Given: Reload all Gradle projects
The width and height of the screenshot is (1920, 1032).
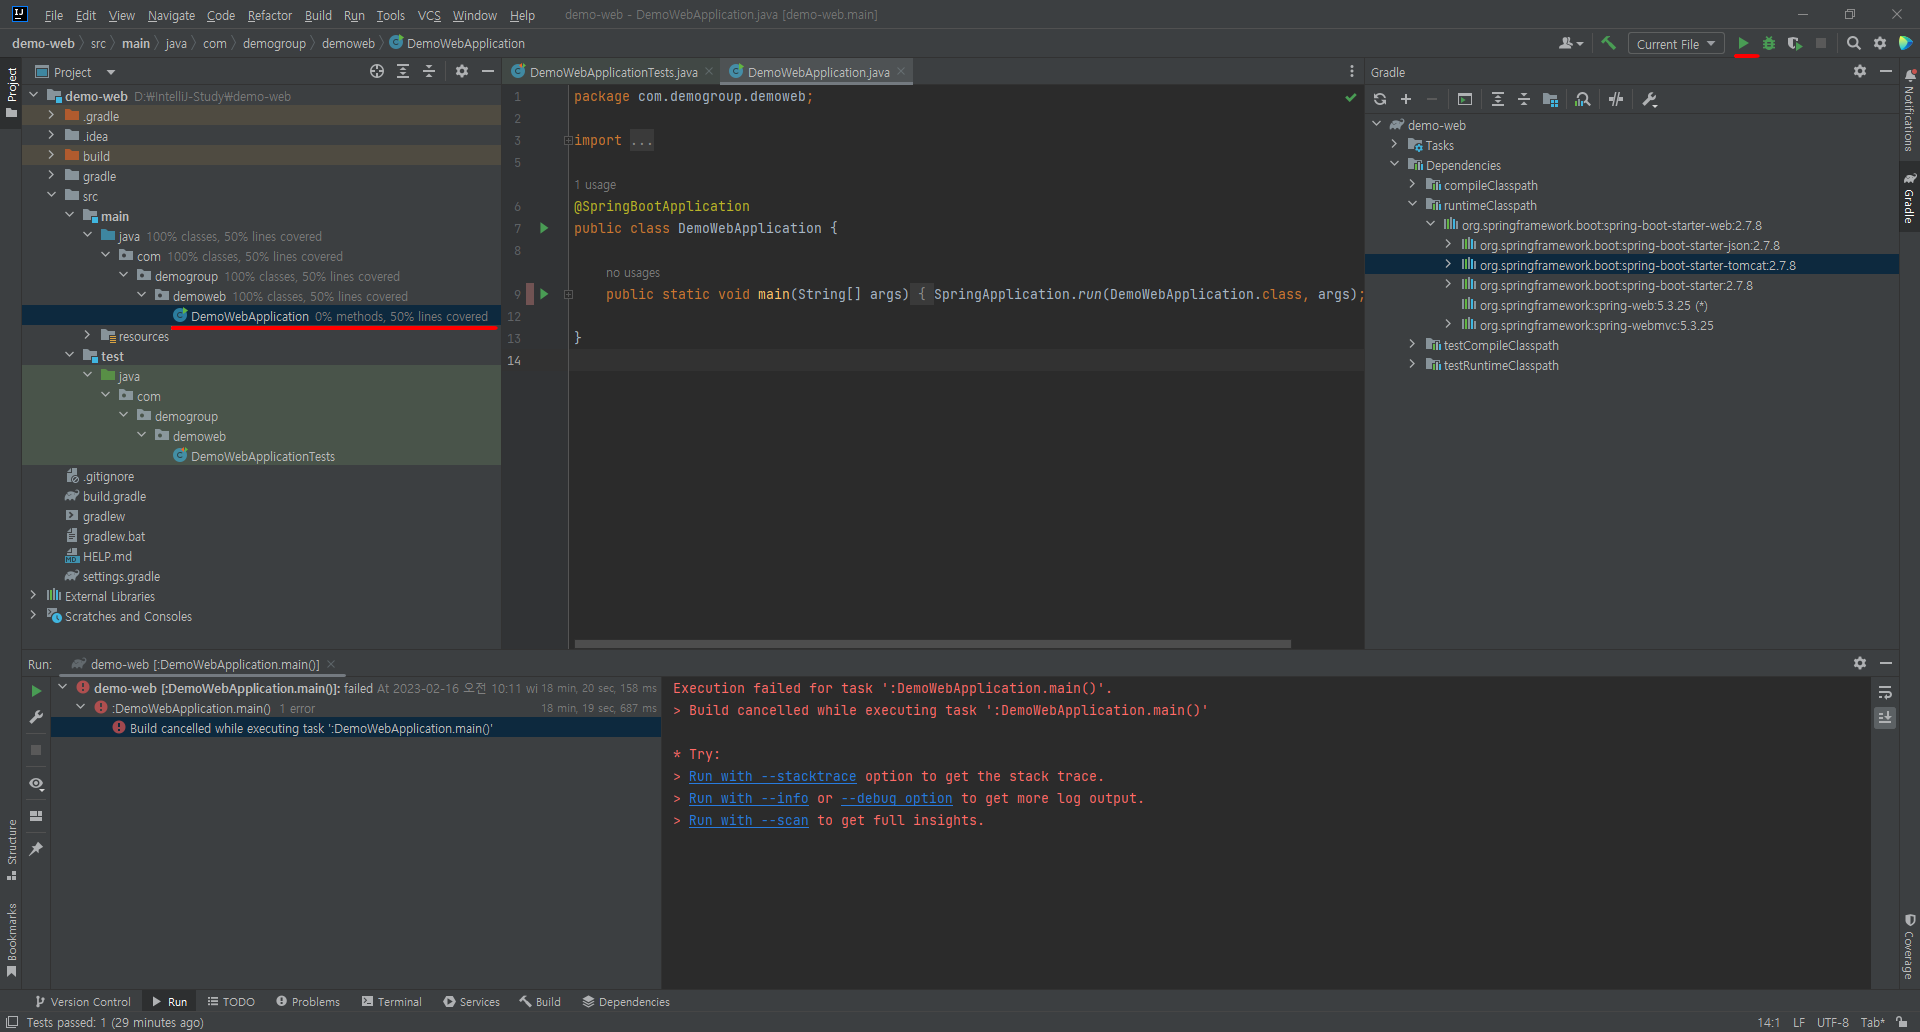Looking at the screenshot, I should 1380,99.
